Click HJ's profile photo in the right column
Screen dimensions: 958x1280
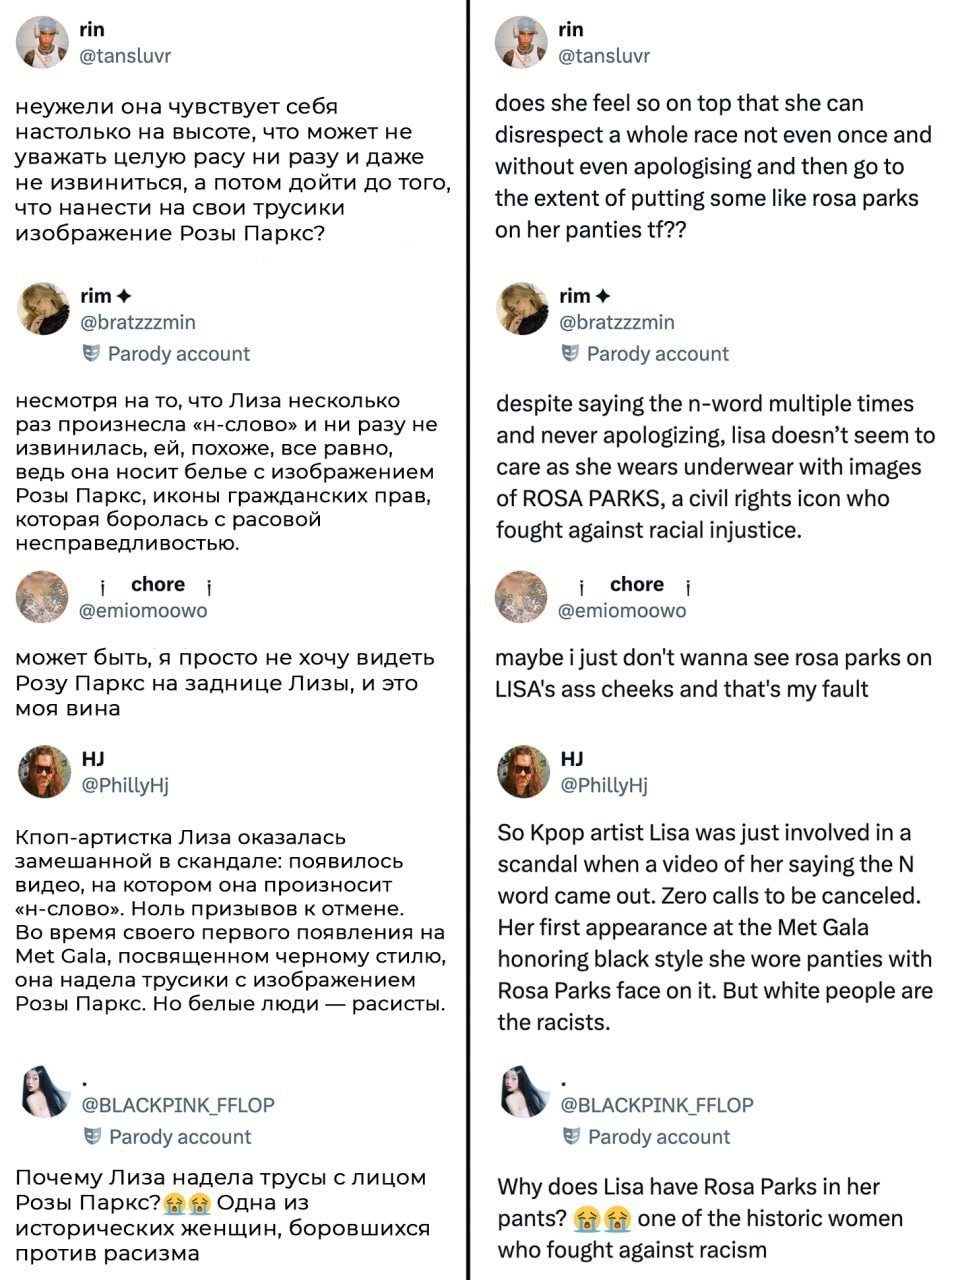click(523, 771)
